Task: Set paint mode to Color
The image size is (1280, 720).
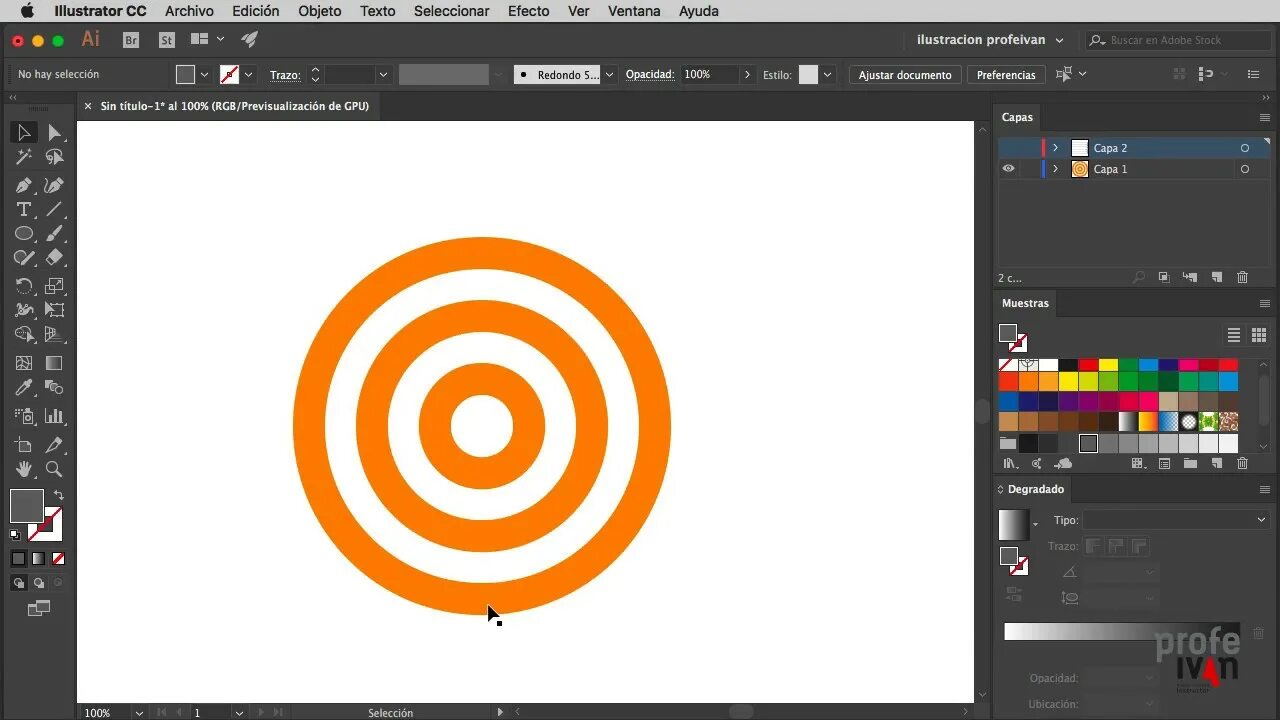Action: (x=18, y=559)
